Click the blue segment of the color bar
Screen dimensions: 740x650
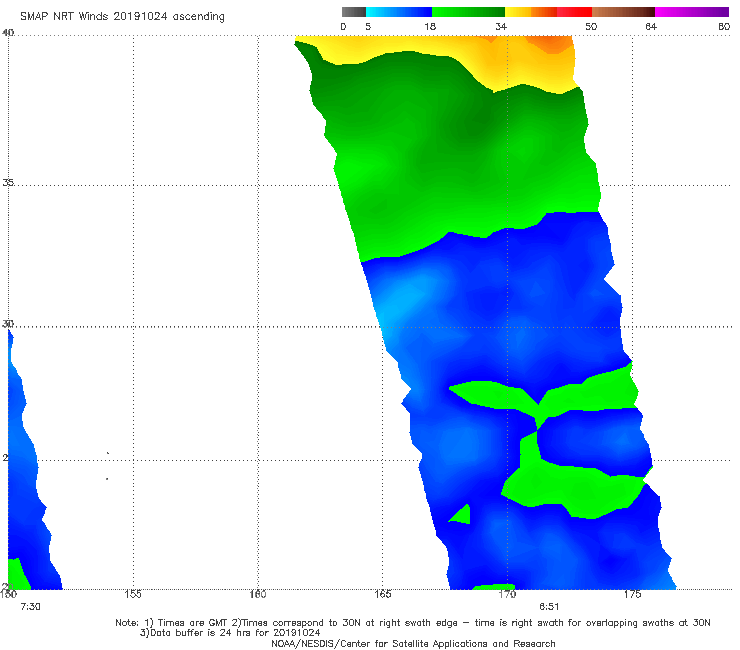click(399, 12)
